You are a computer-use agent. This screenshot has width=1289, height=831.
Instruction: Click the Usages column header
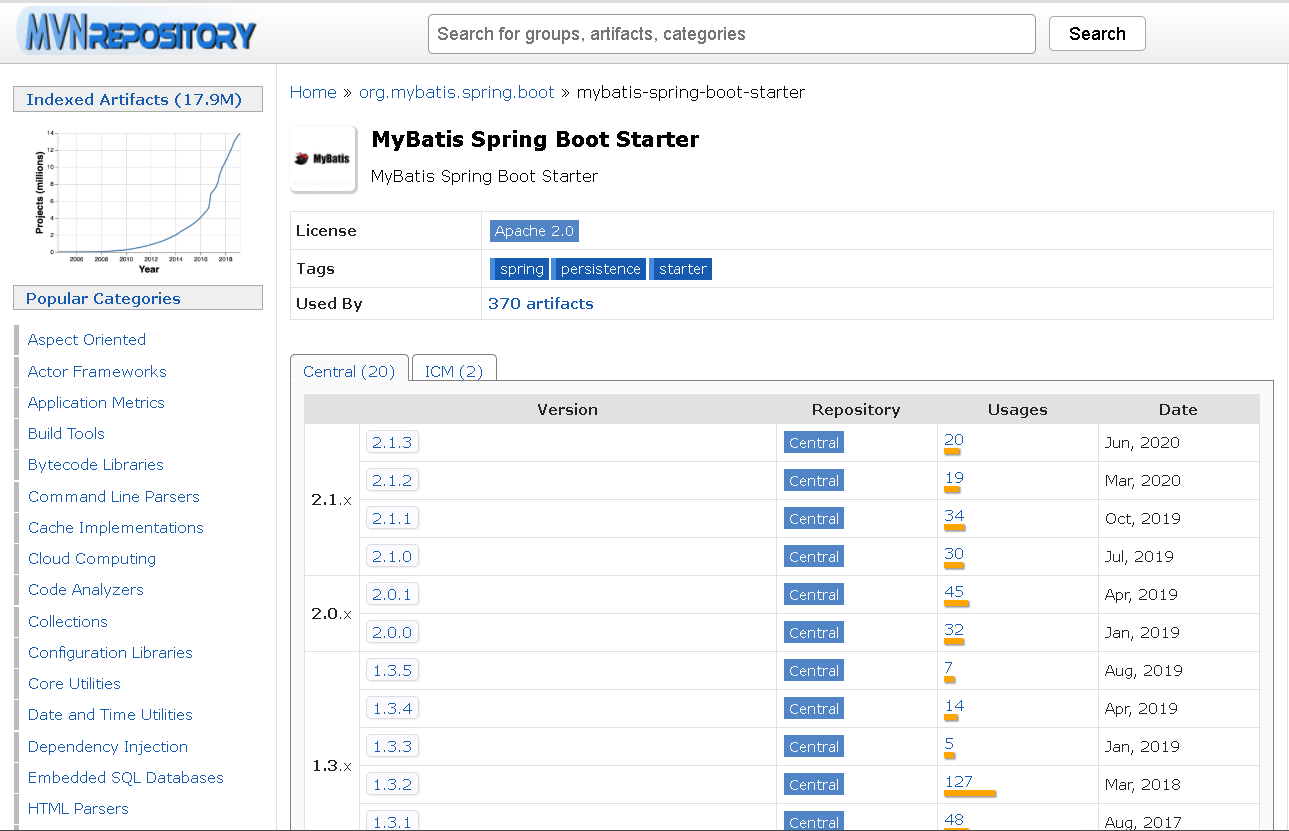coord(1017,409)
